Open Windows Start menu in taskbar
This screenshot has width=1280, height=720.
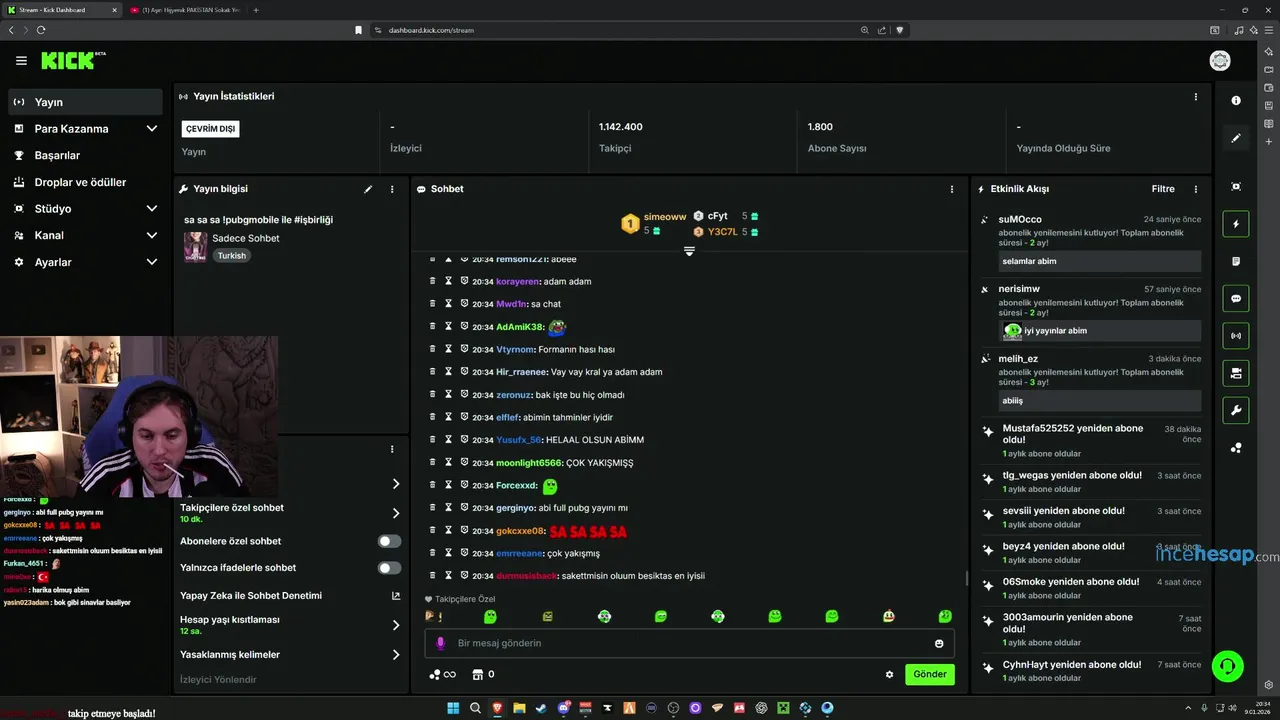(453, 708)
